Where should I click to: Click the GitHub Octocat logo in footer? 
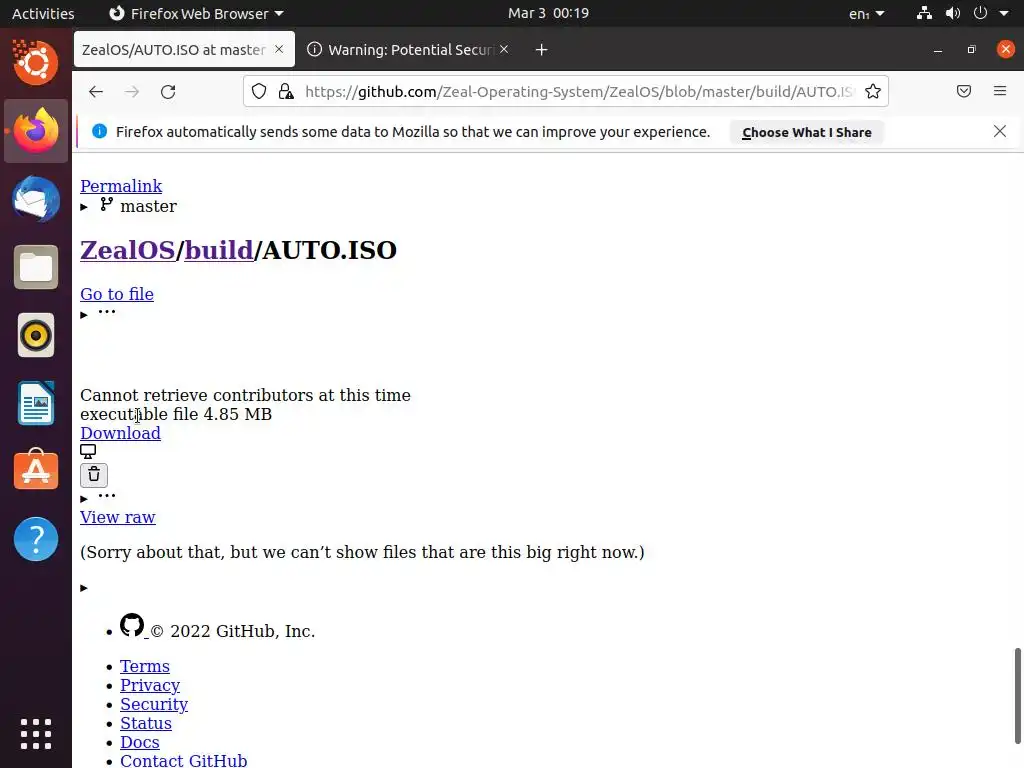pyautogui.click(x=132, y=625)
